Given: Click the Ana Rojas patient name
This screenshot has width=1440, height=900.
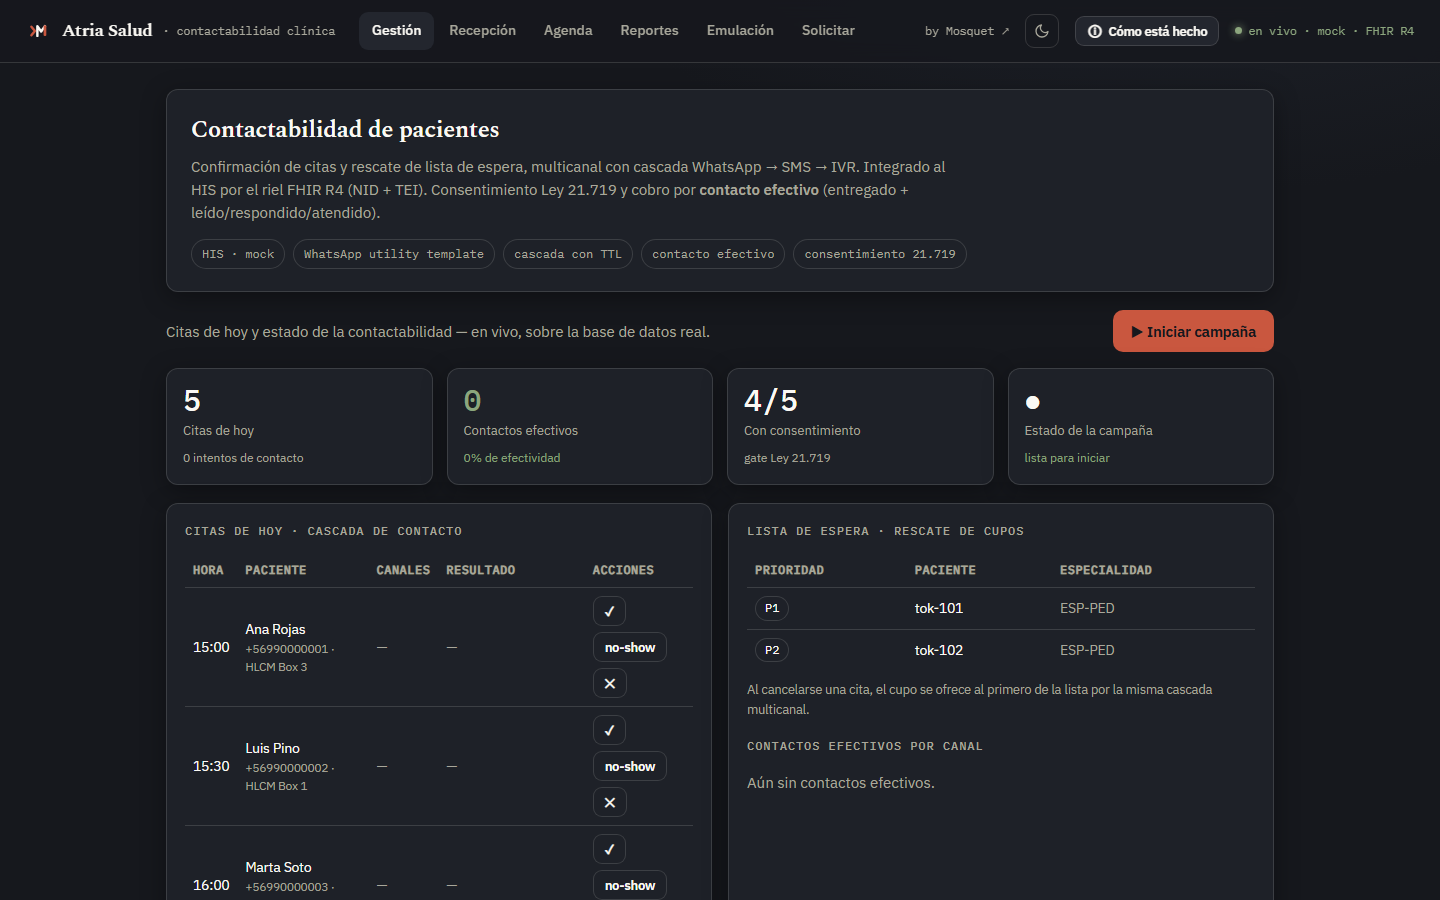Looking at the screenshot, I should click(276, 629).
